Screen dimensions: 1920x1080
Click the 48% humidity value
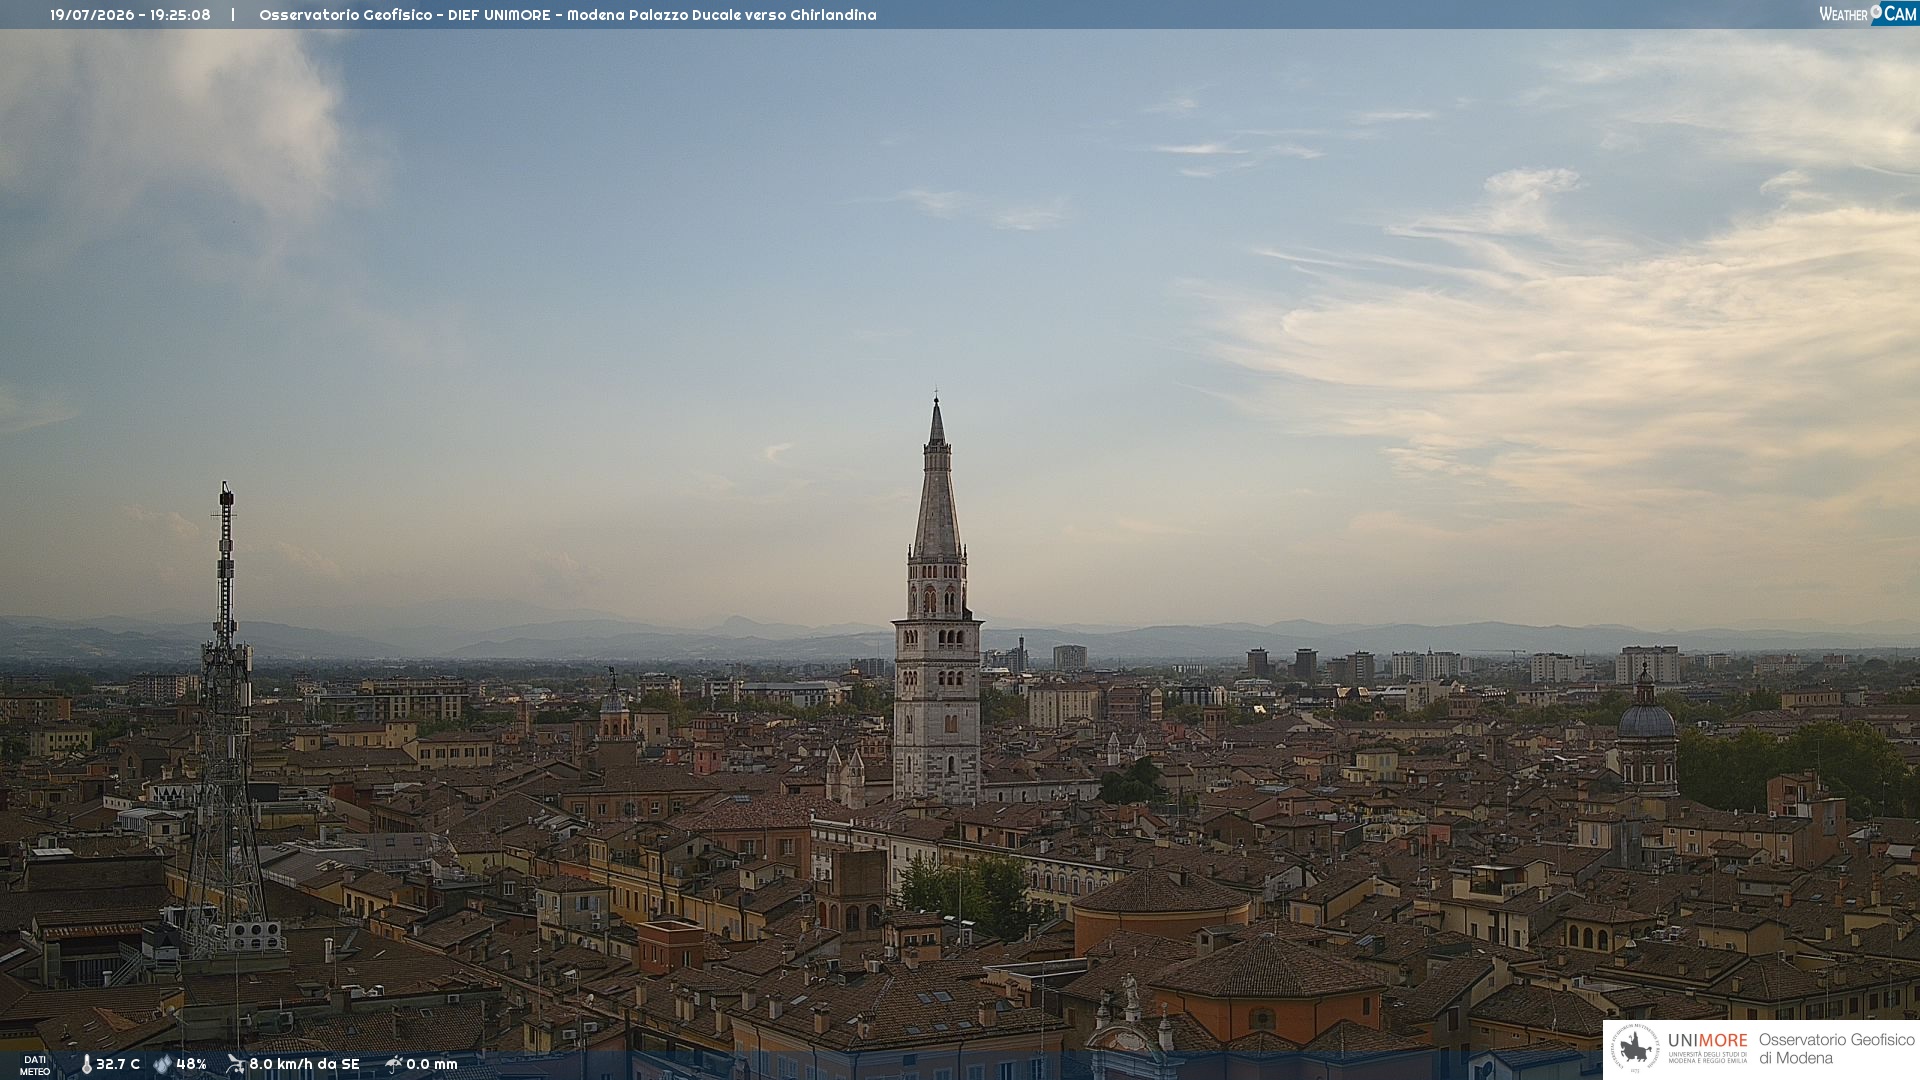[191, 1064]
